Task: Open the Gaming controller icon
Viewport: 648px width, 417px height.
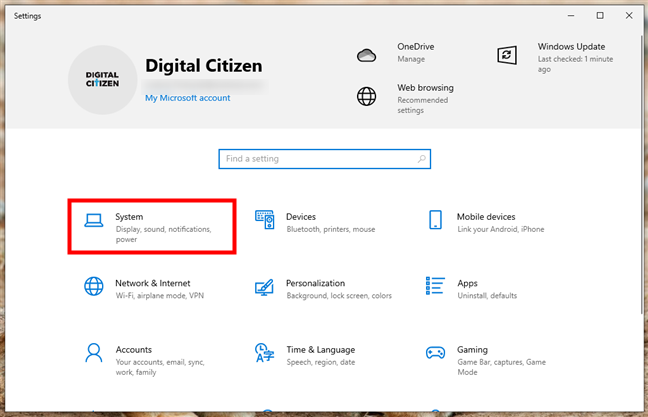Action: pos(435,353)
